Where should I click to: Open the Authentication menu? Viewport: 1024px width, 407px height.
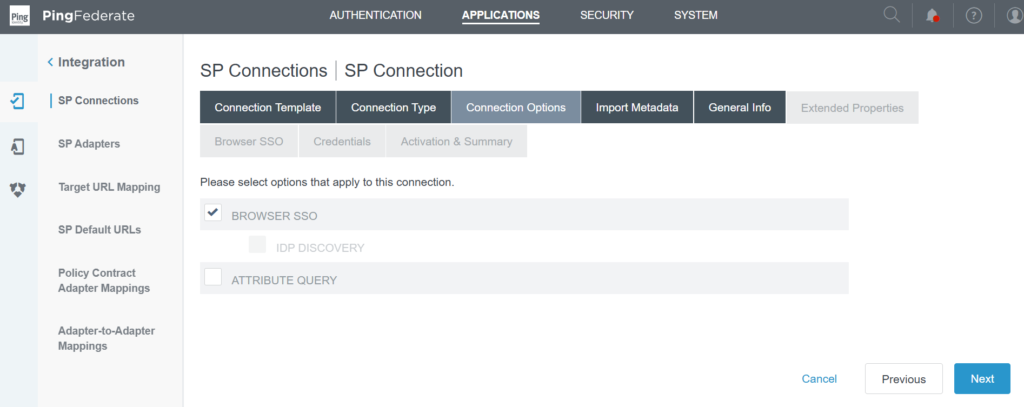point(376,15)
